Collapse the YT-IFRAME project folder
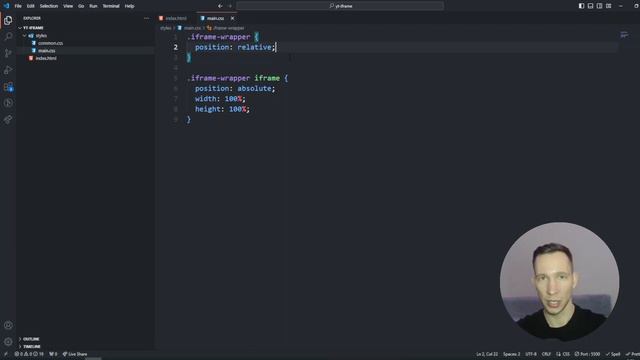 point(33,28)
